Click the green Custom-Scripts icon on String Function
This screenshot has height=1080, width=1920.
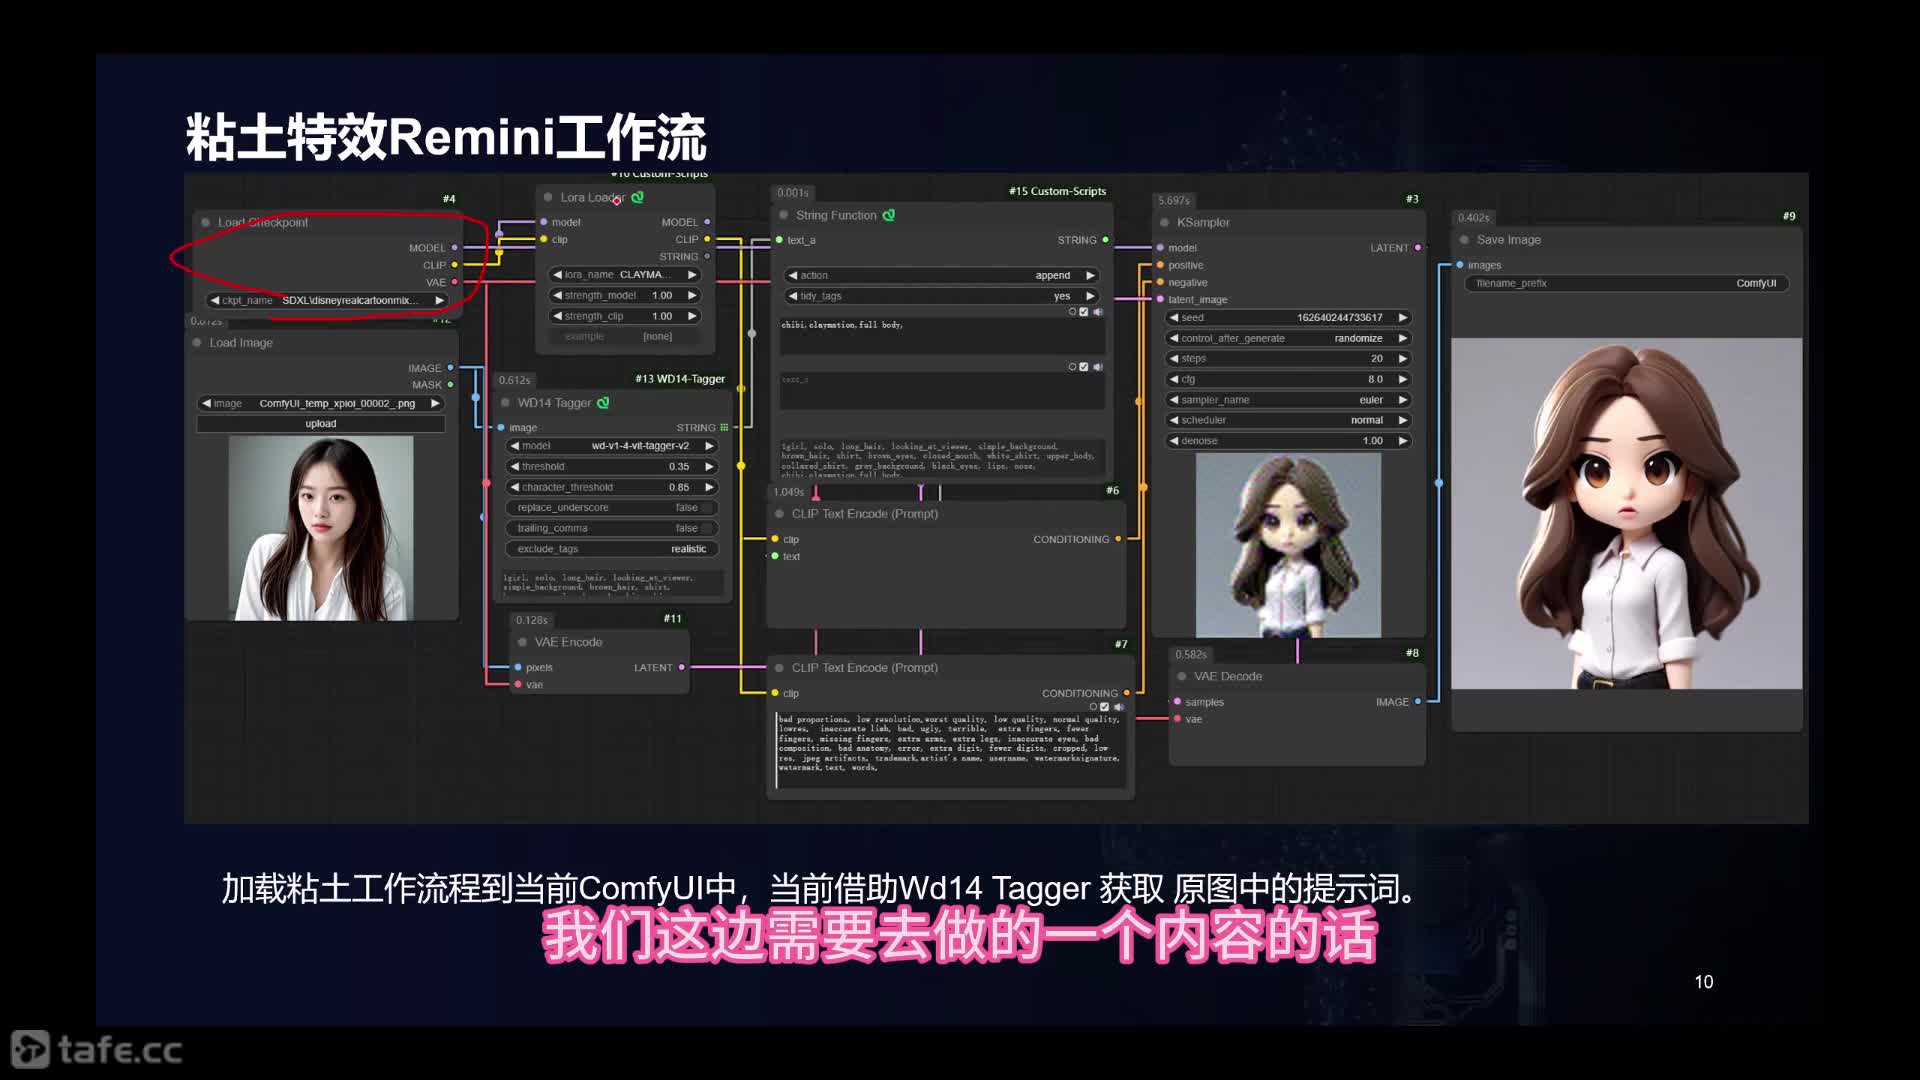pyautogui.click(x=889, y=215)
